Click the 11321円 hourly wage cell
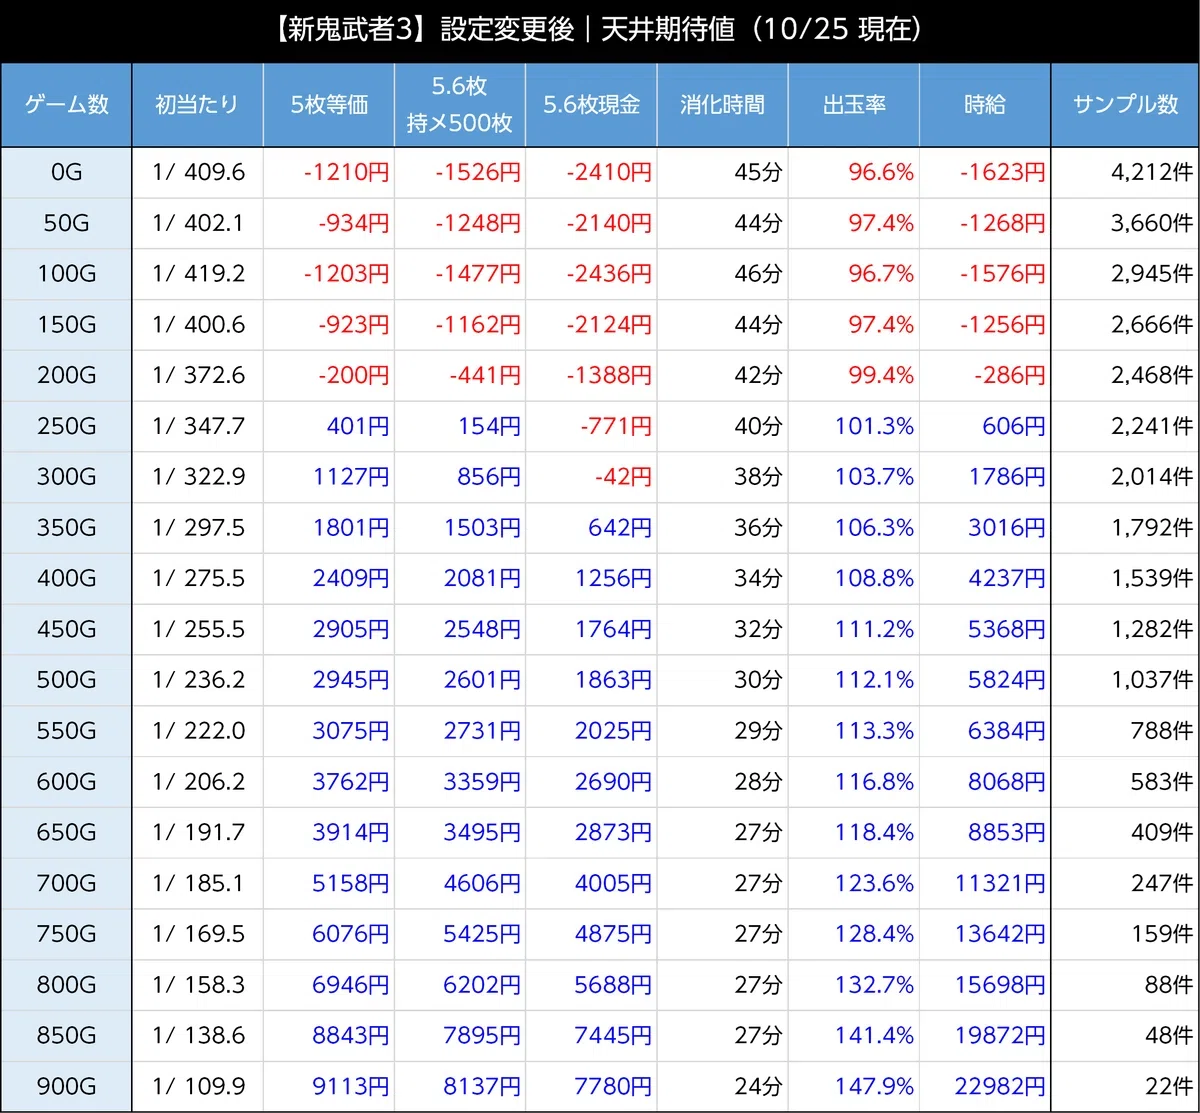Screen dimensions: 1200x1113 pos(985,884)
